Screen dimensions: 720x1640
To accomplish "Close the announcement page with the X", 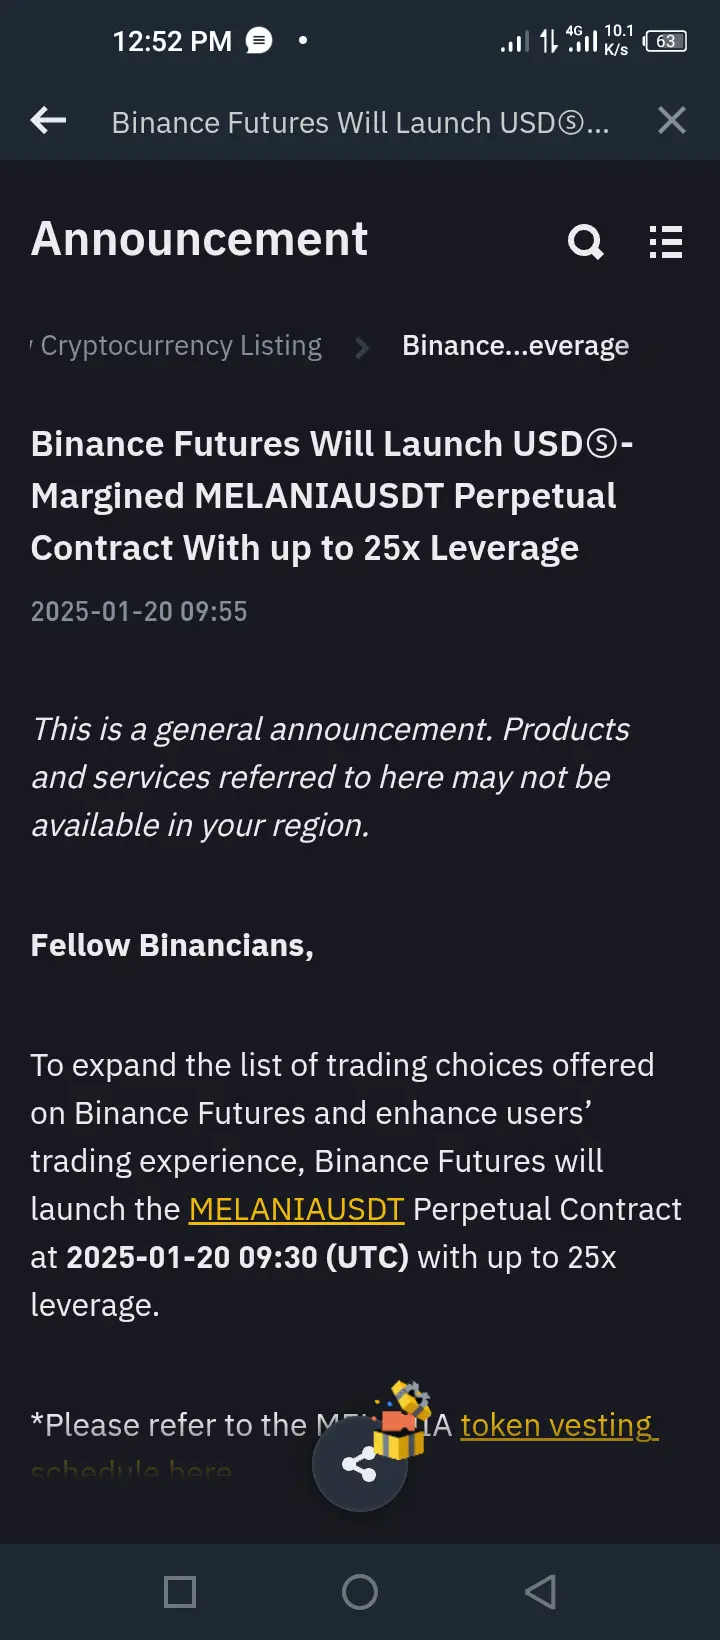I will click(672, 121).
